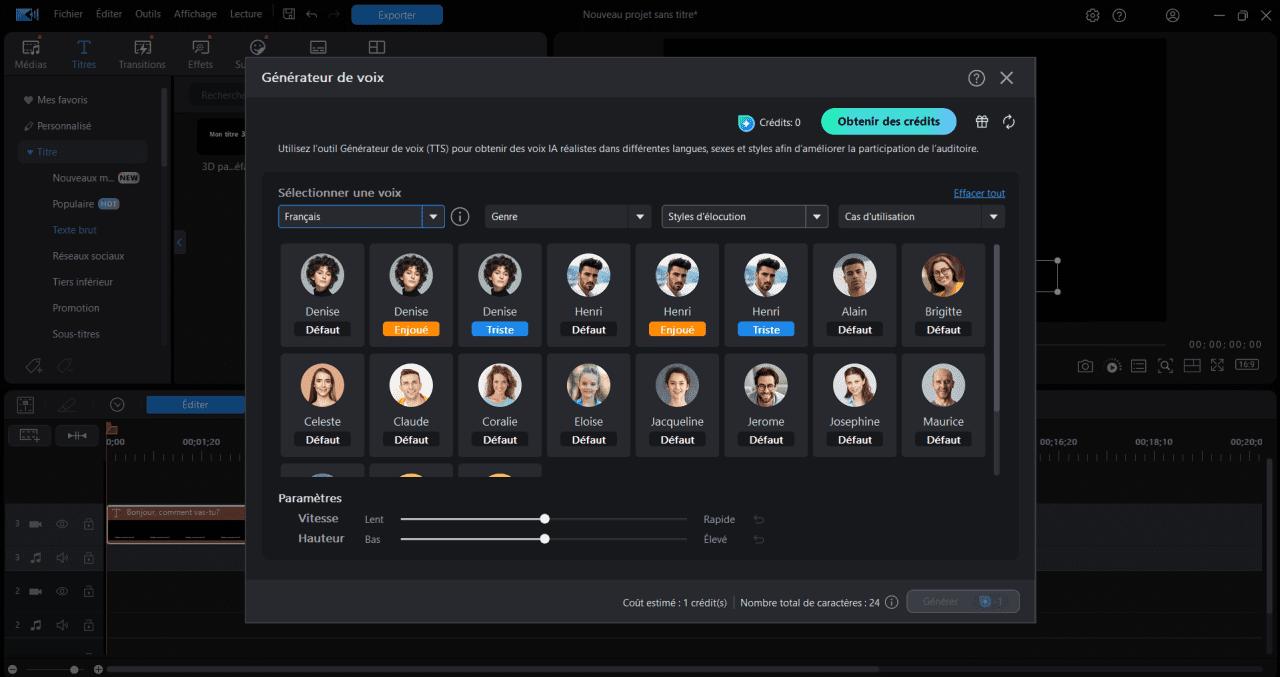Mute the track 3 audio speaker icon
The image size is (1280, 677).
[x=61, y=557]
